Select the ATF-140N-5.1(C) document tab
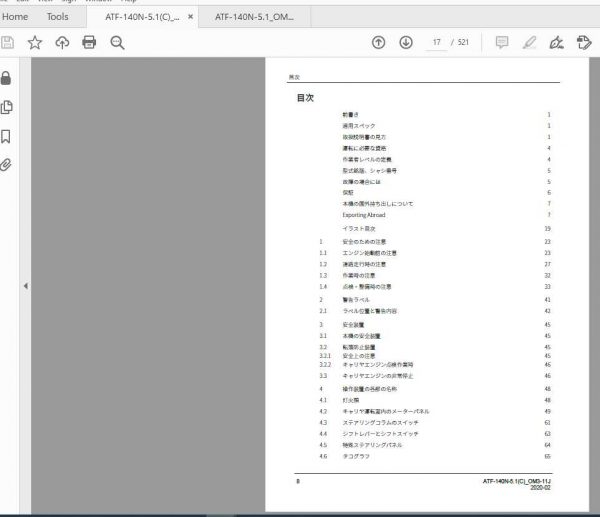 (x=142, y=17)
